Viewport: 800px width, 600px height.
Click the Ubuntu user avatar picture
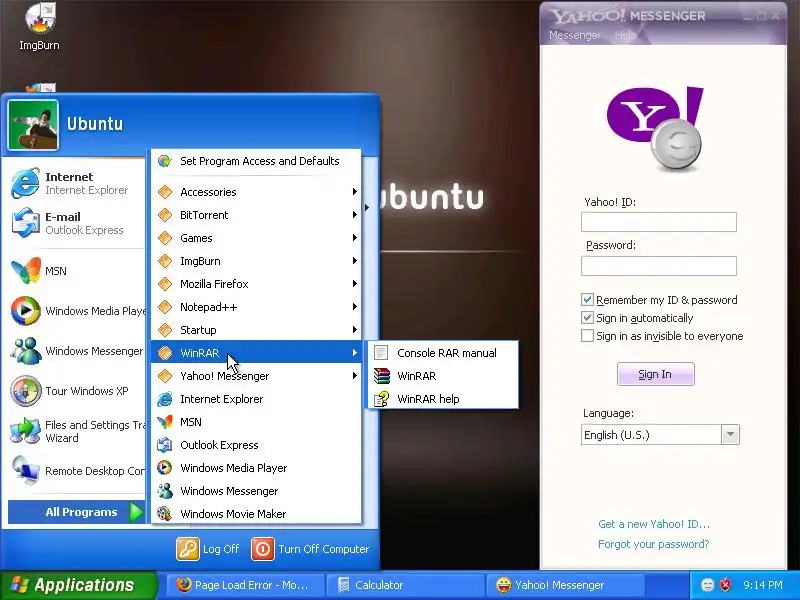33,125
